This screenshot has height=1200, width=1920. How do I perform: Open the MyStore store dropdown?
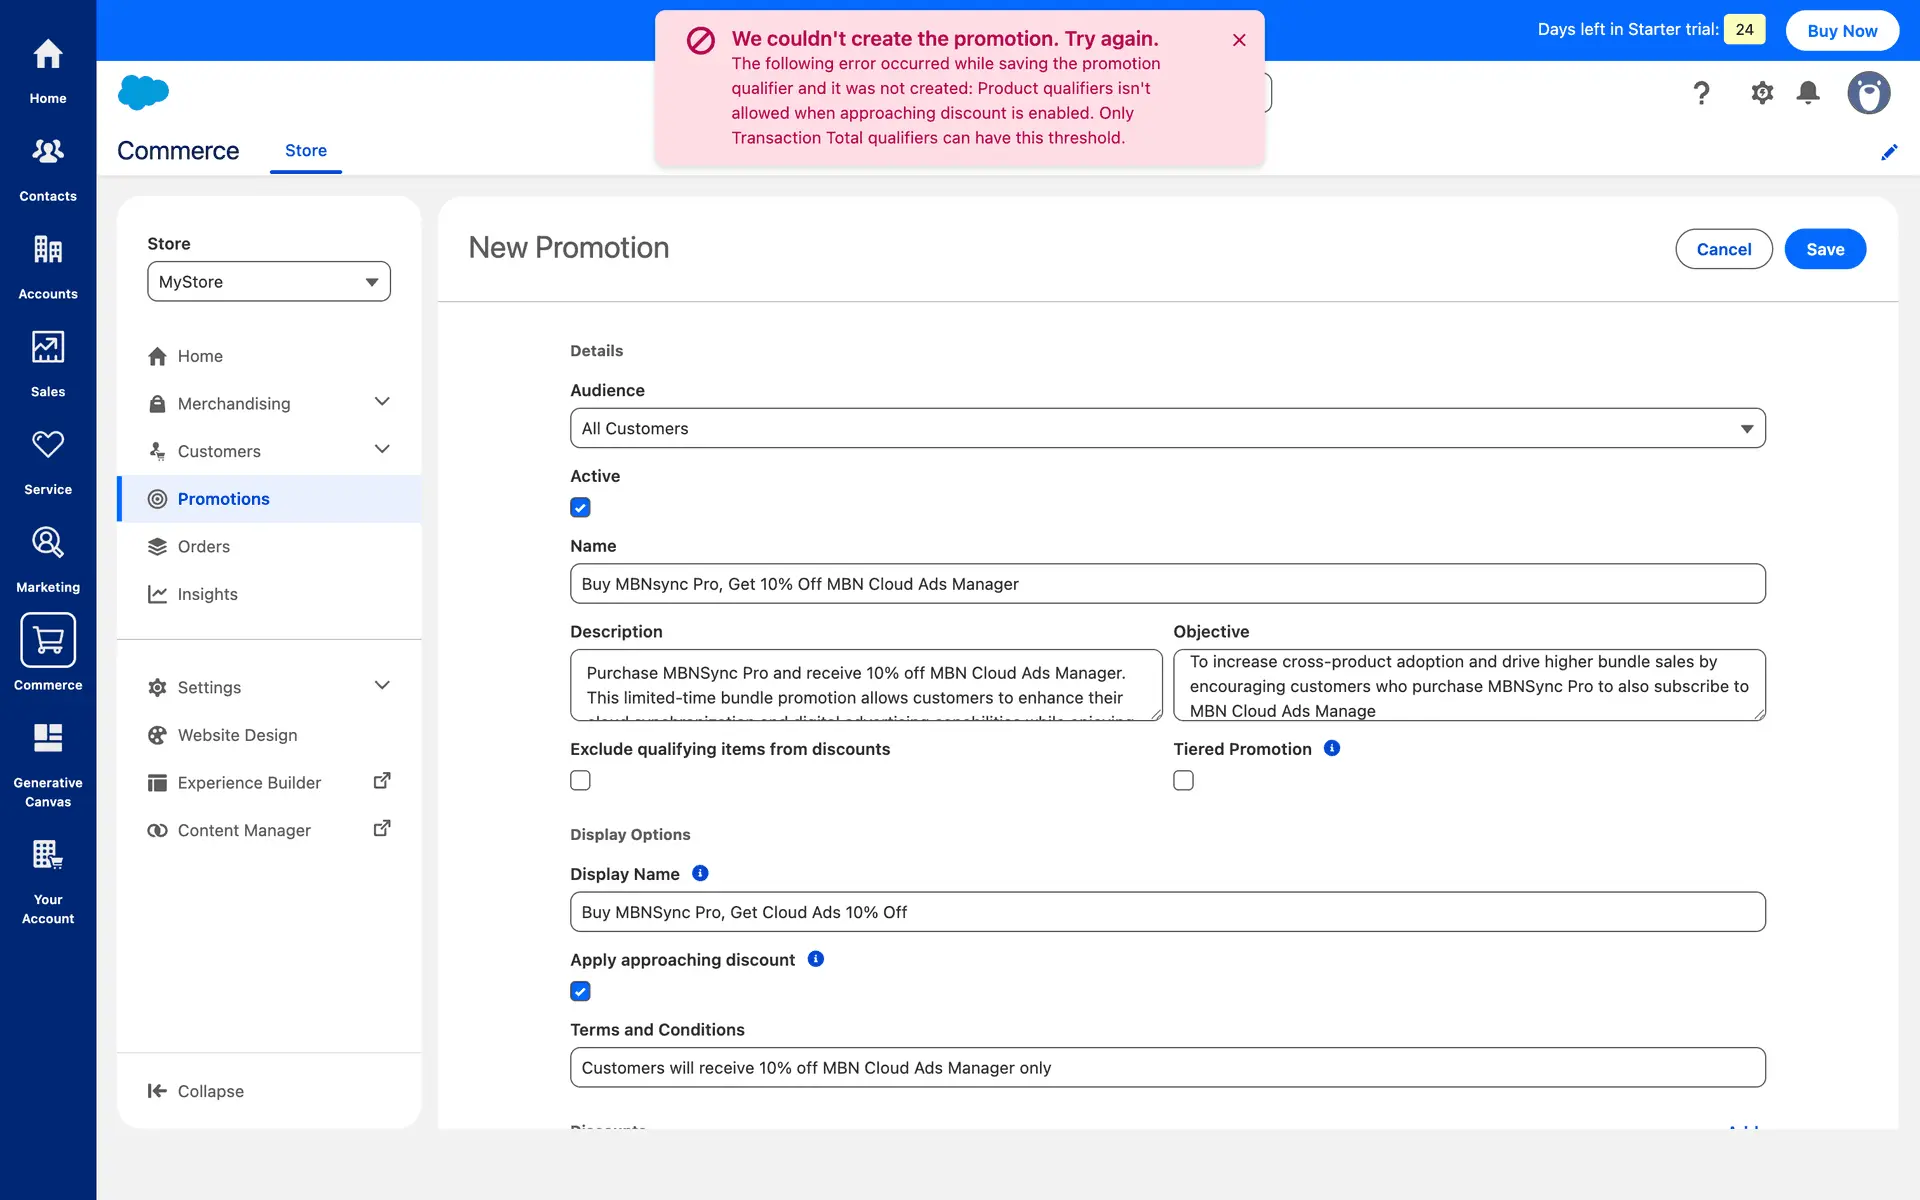(x=268, y=282)
